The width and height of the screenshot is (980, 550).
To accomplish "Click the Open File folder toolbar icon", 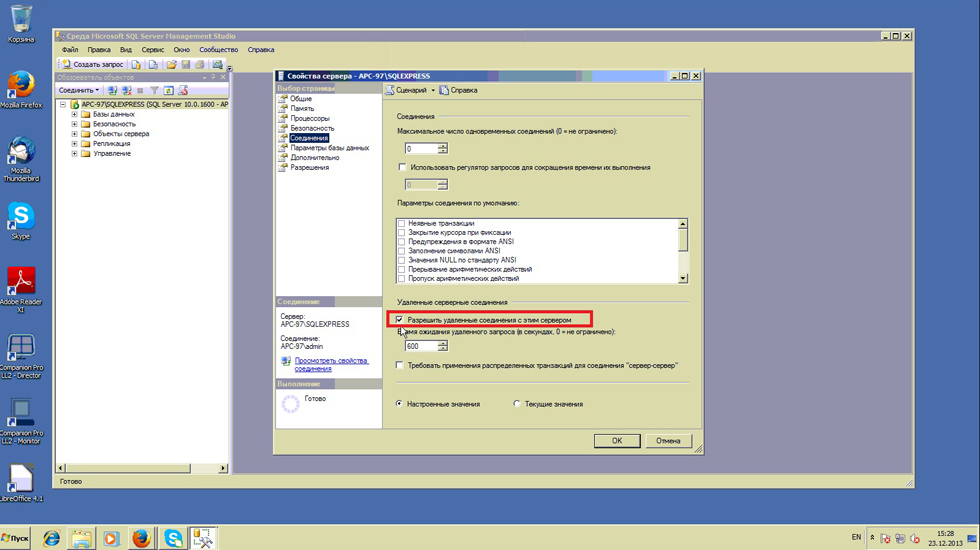I will tap(171, 64).
